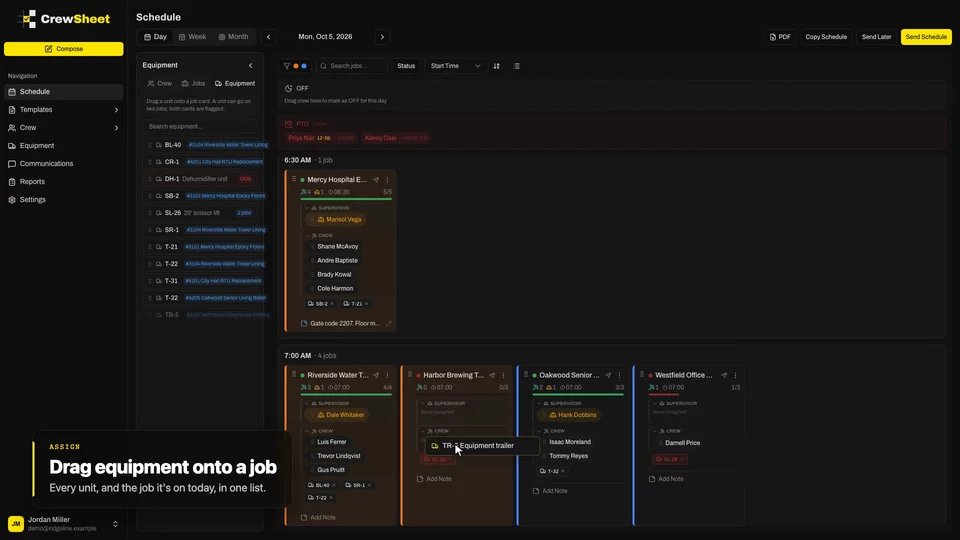Open the Reports page
Viewport: 960px width, 540px height.
click(x=64, y=182)
